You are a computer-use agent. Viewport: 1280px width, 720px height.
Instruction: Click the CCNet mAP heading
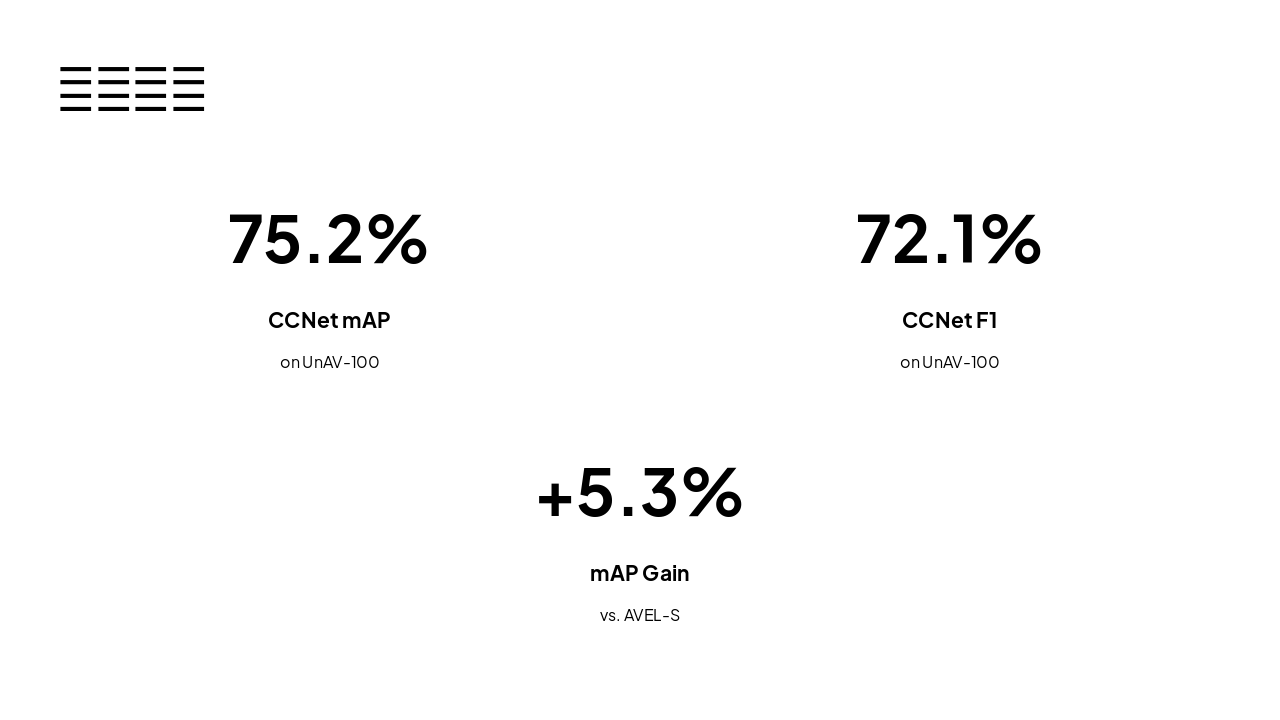tap(329, 320)
